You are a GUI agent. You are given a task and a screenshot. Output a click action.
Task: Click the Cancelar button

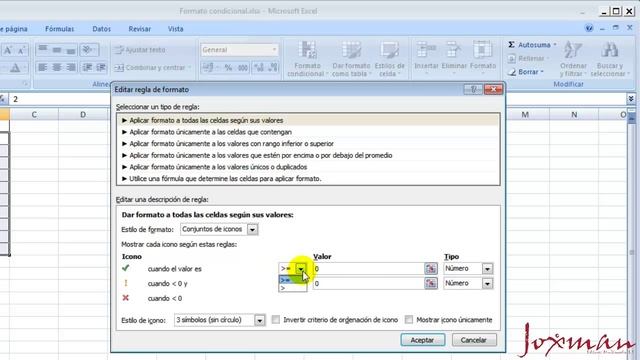pos(473,340)
